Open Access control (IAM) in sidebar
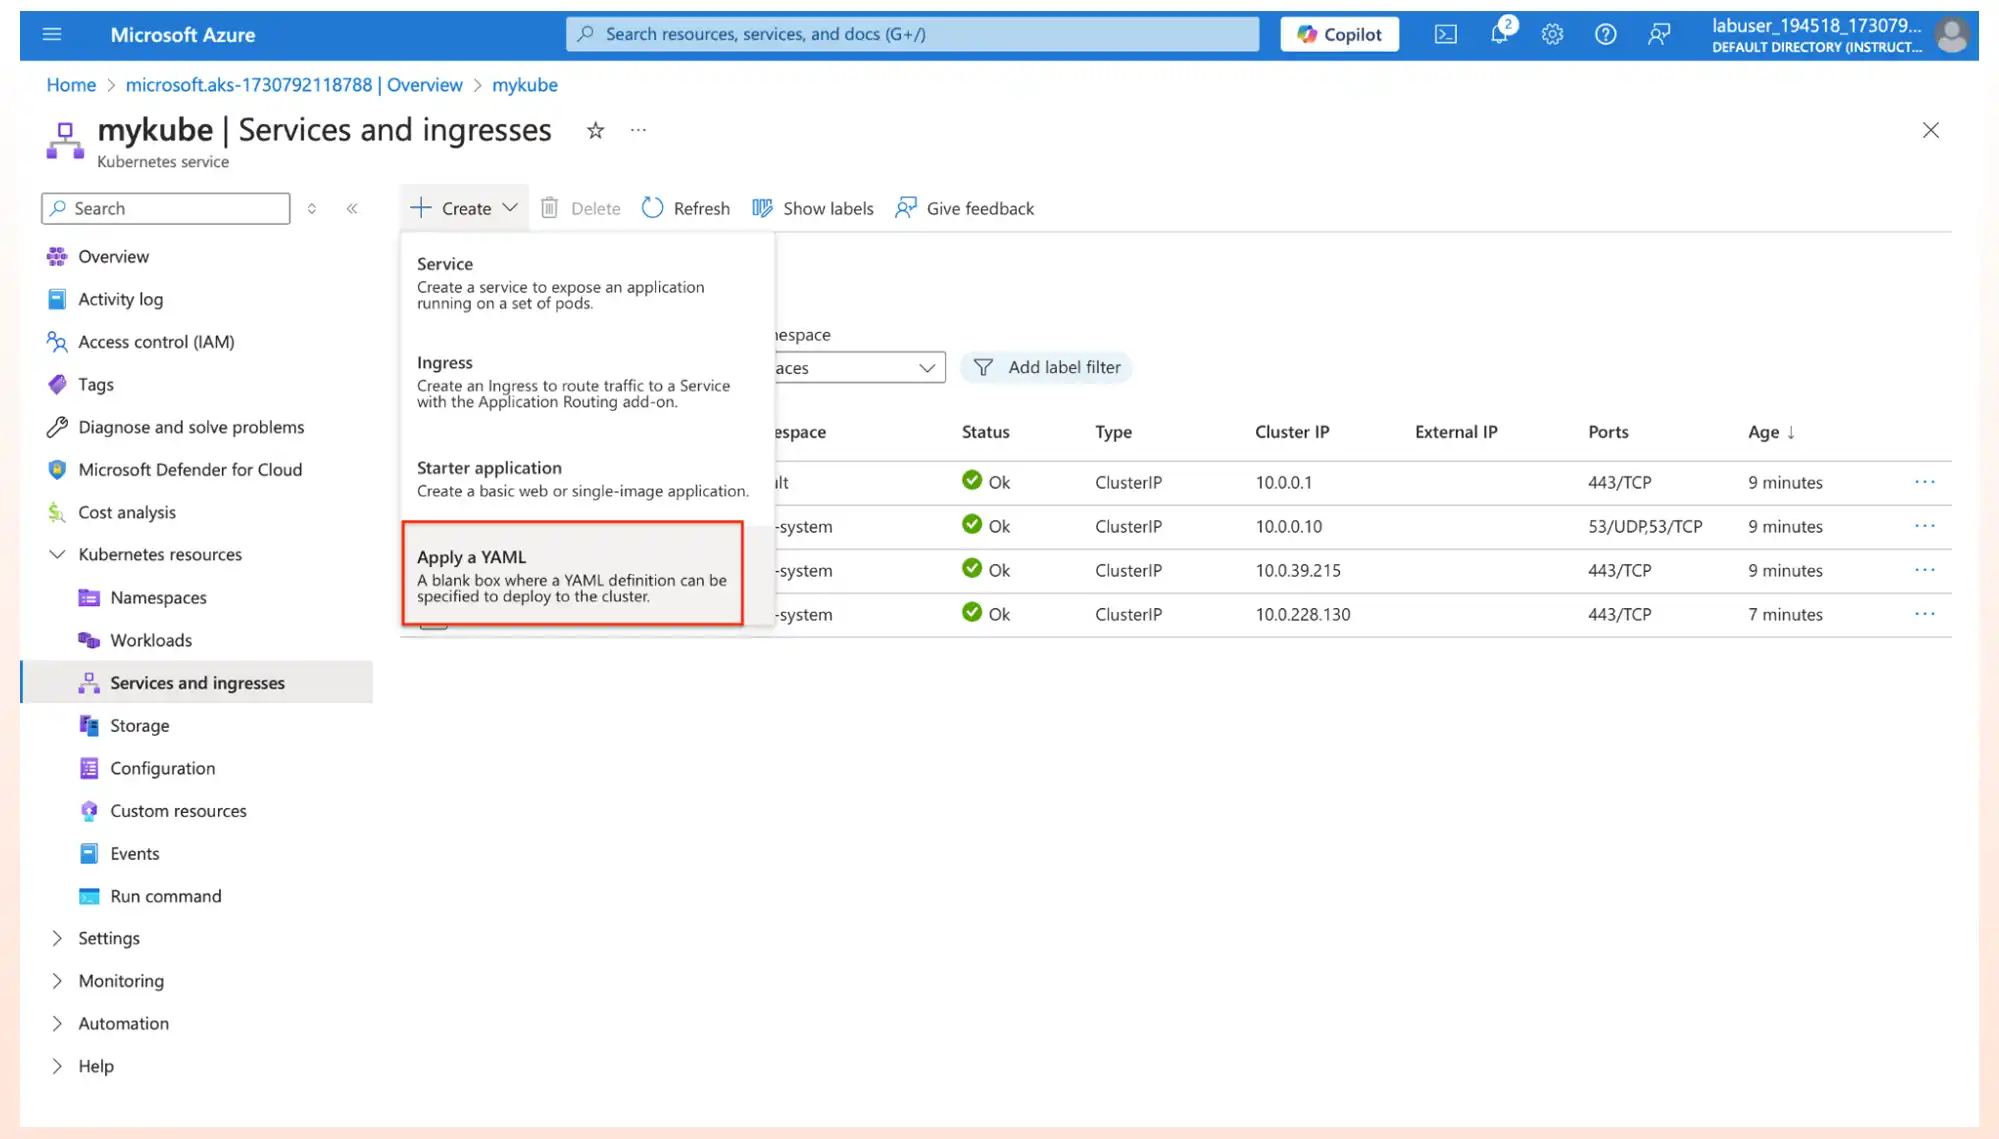This screenshot has width=1999, height=1139. (156, 342)
